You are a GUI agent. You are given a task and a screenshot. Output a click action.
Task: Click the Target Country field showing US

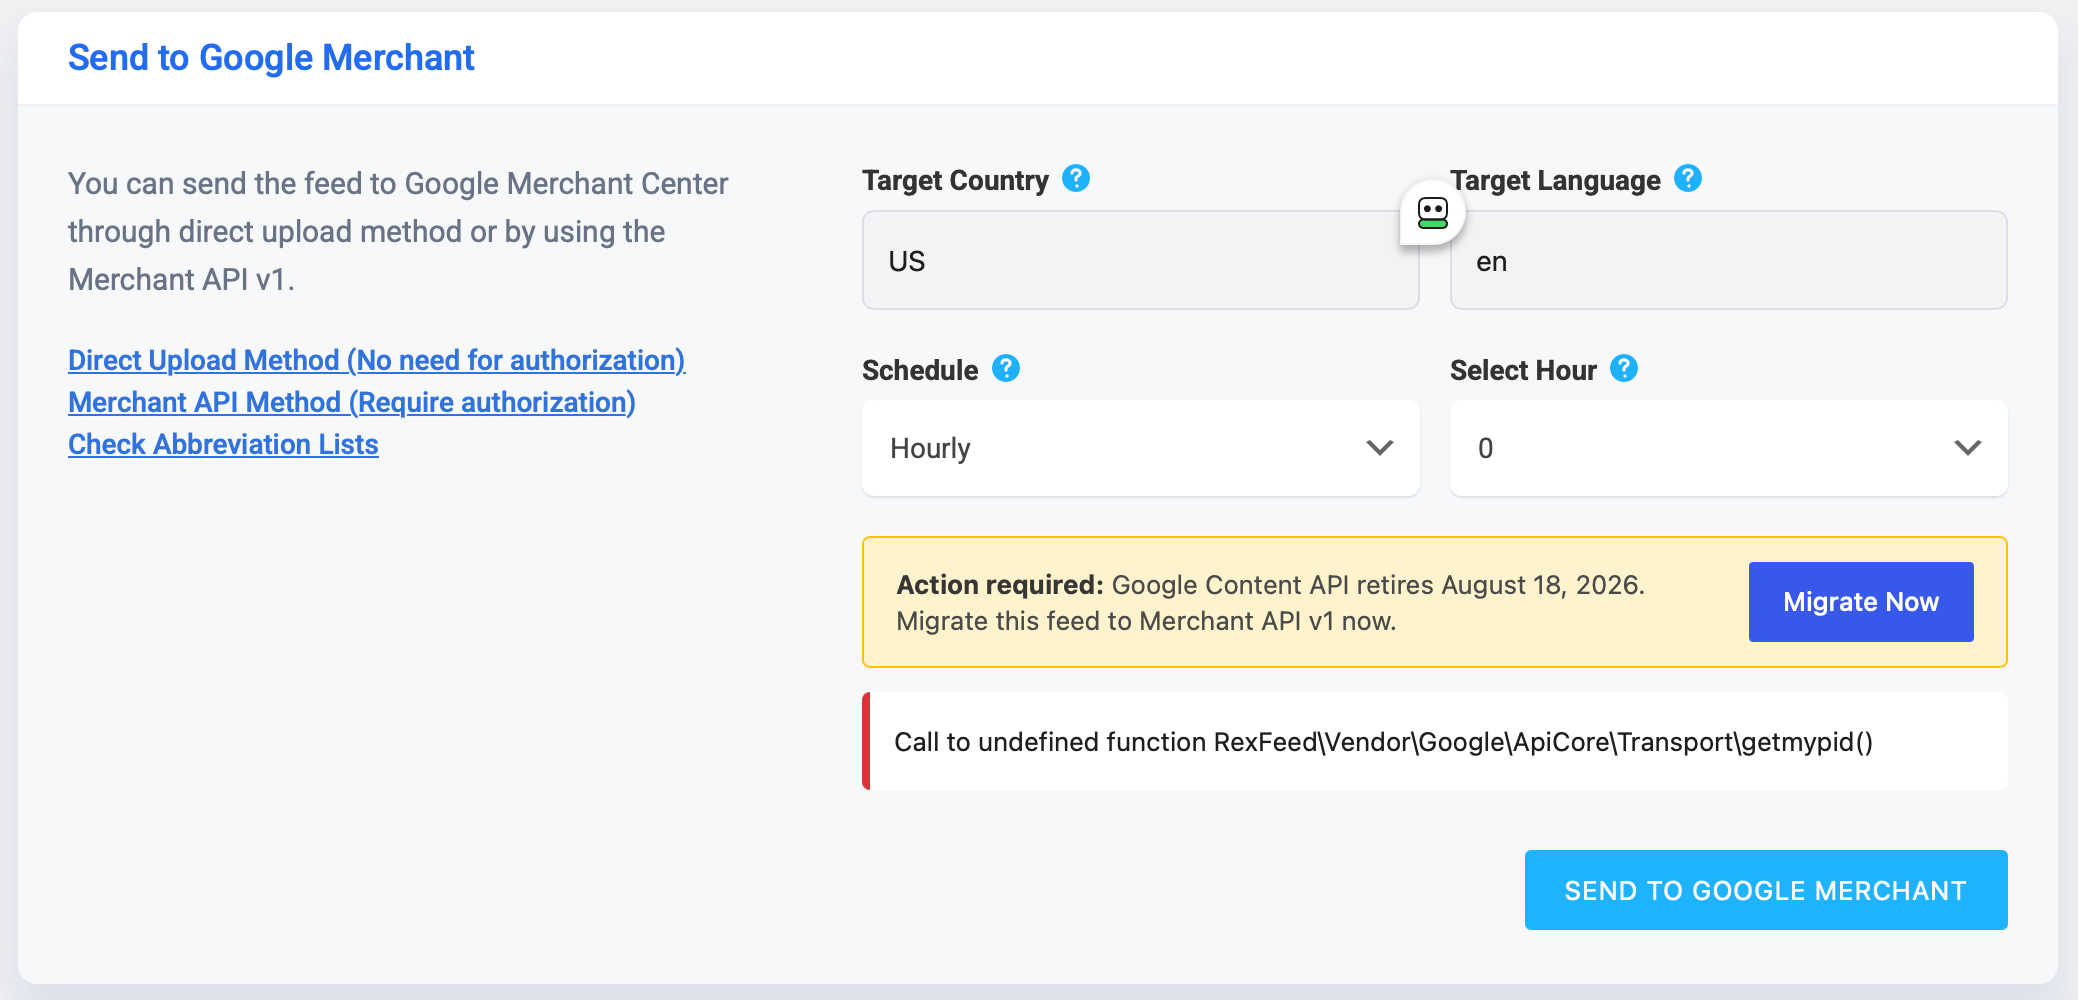tap(1141, 260)
